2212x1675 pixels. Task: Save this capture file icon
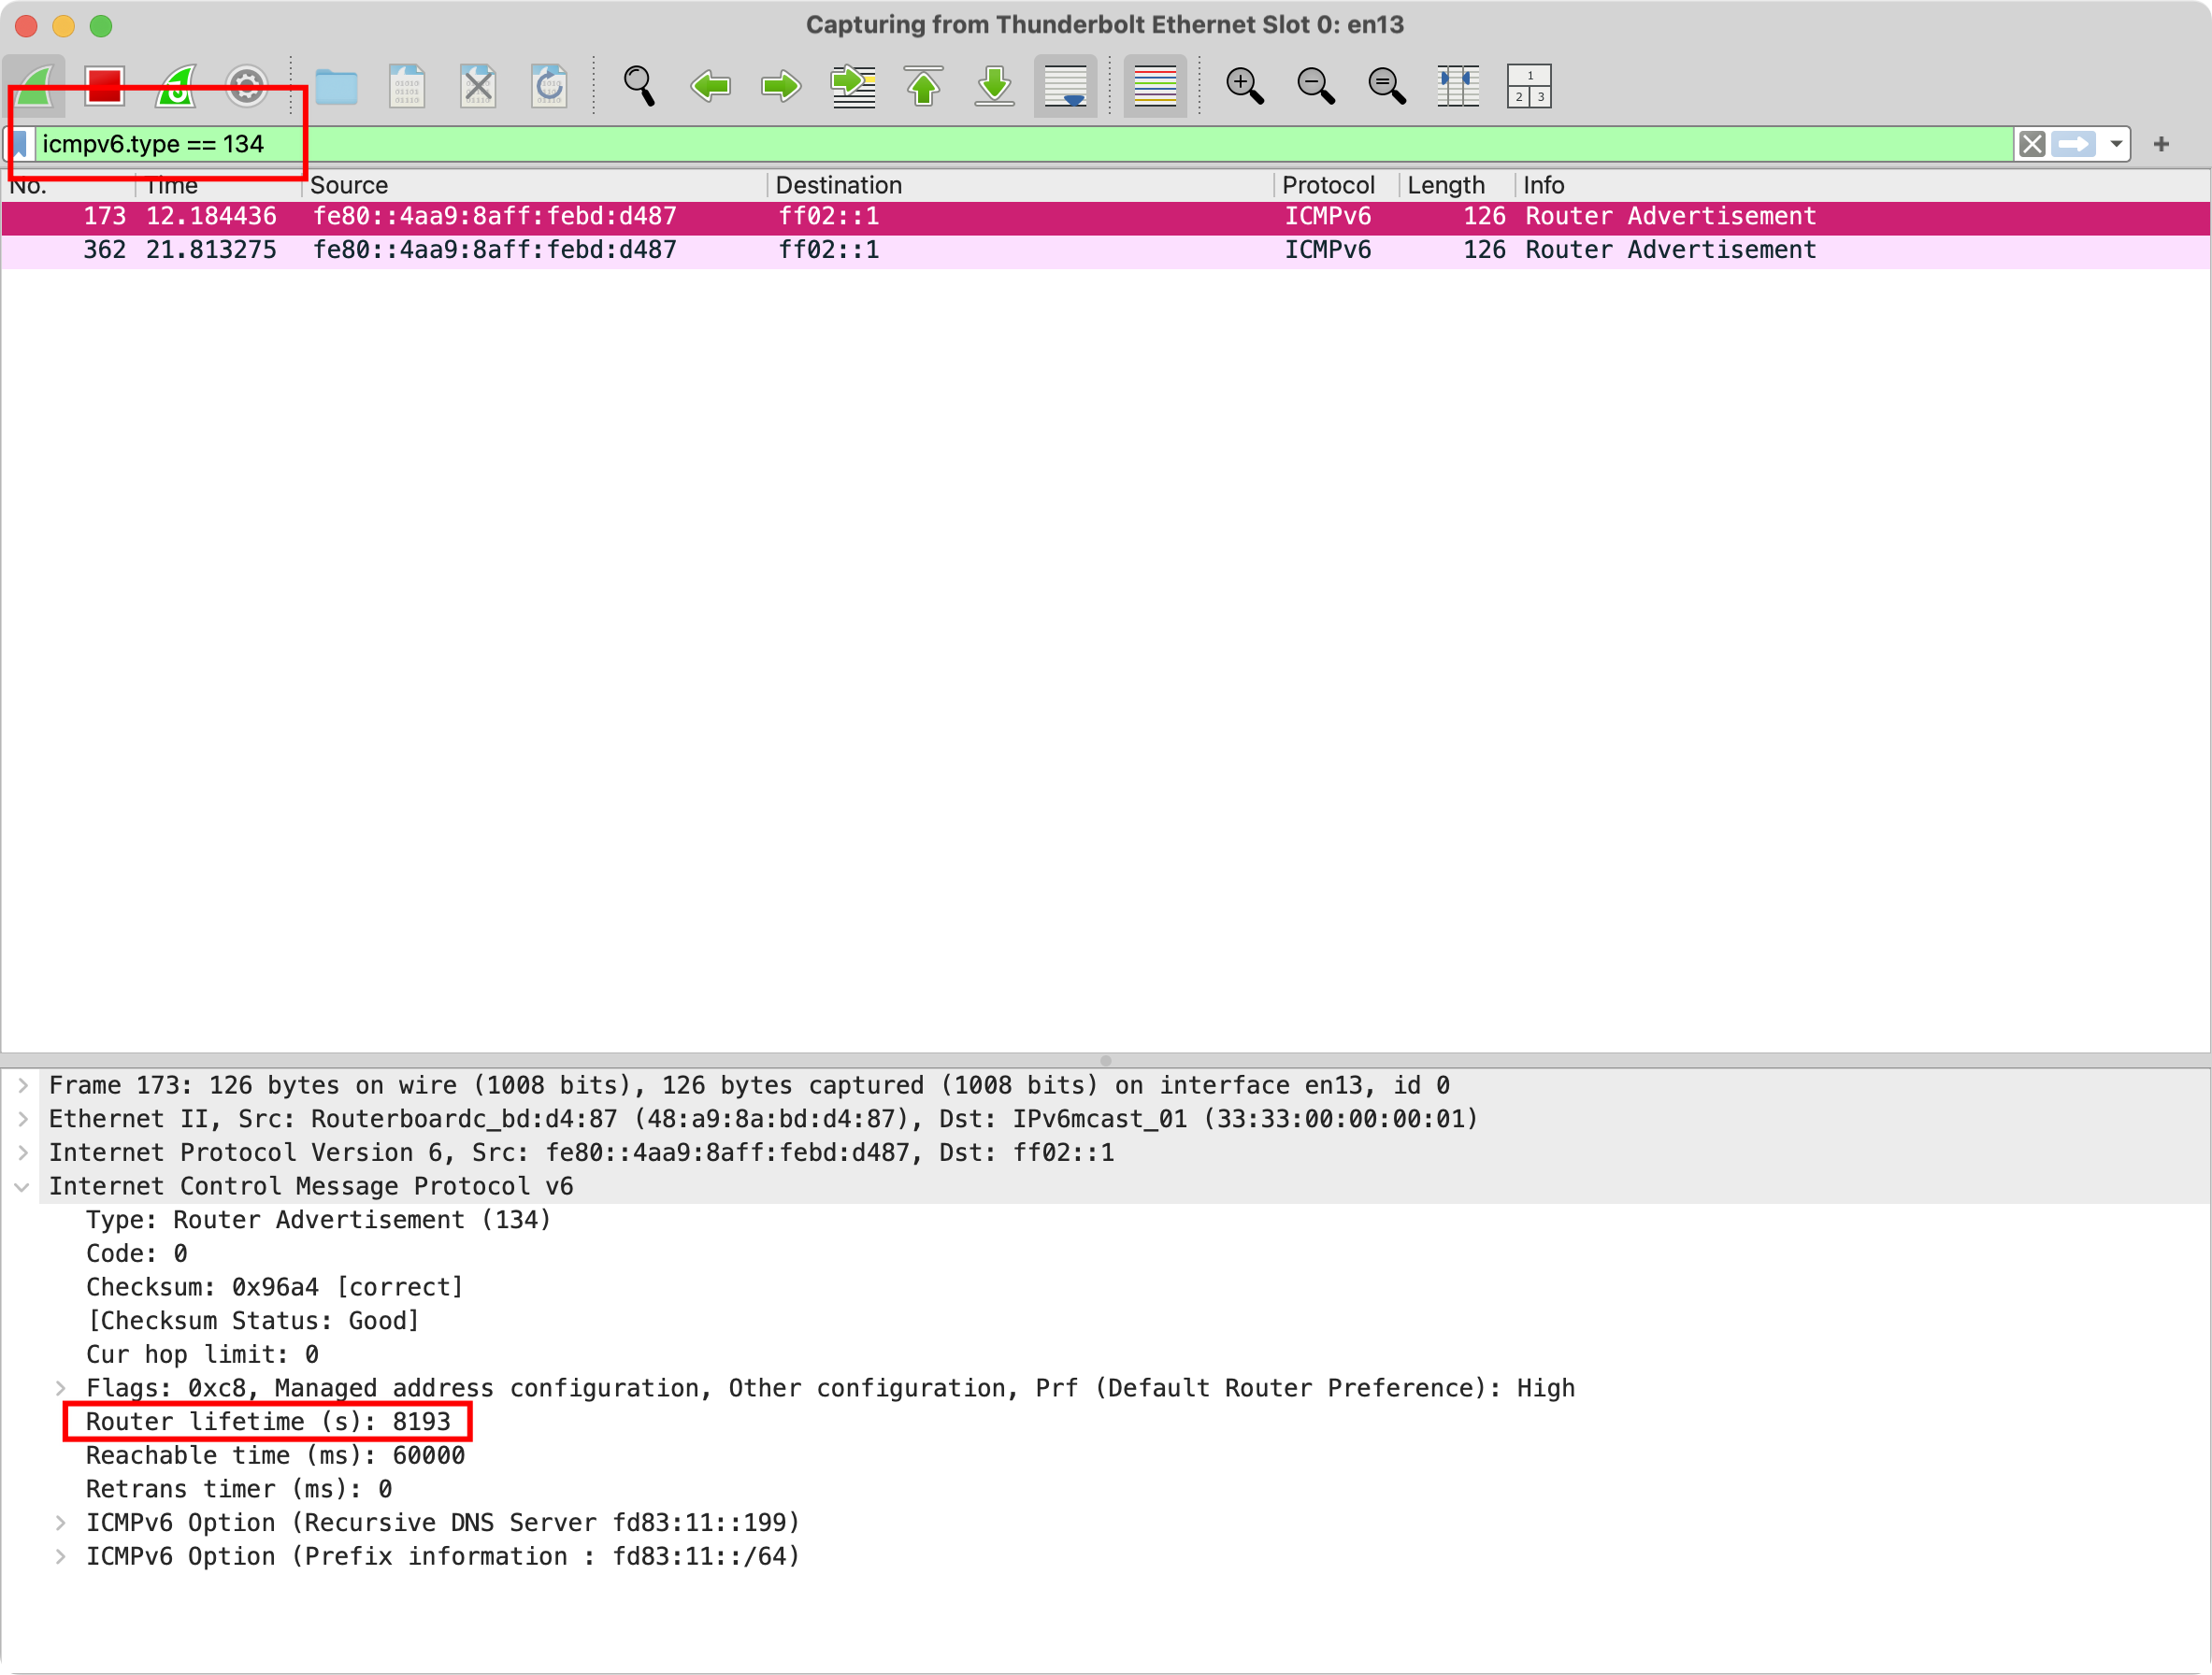coord(407,86)
